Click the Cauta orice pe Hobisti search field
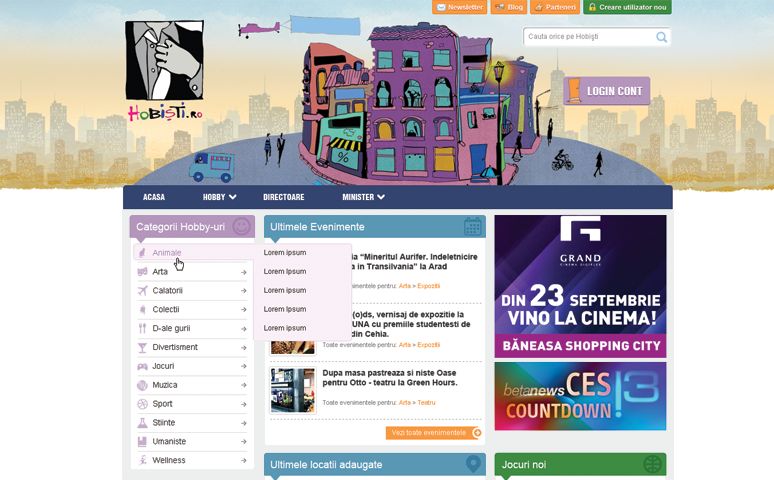The height and width of the screenshot is (480, 774). (588, 37)
